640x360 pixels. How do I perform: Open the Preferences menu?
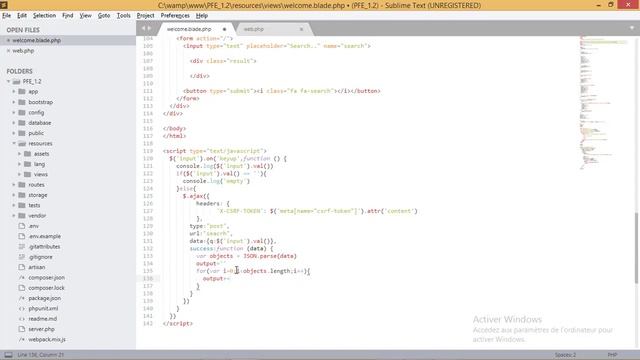175,16
